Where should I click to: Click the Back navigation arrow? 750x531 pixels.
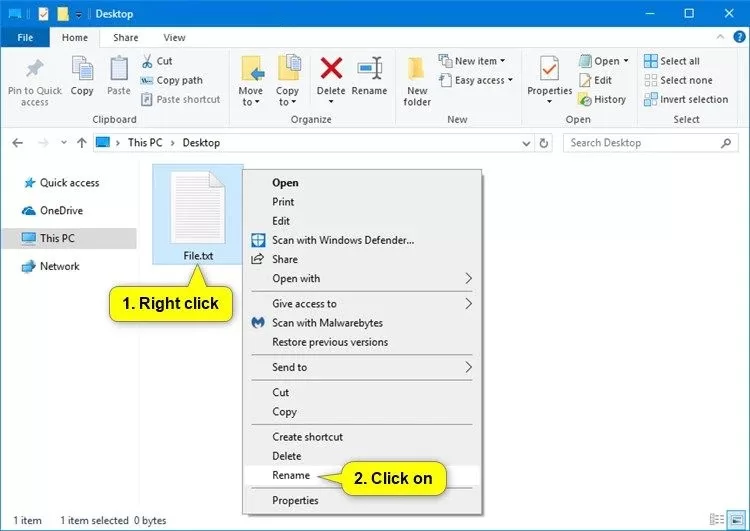[x=18, y=143]
